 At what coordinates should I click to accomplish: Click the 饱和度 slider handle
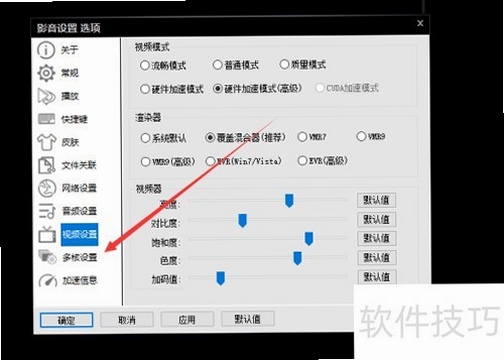tap(309, 239)
